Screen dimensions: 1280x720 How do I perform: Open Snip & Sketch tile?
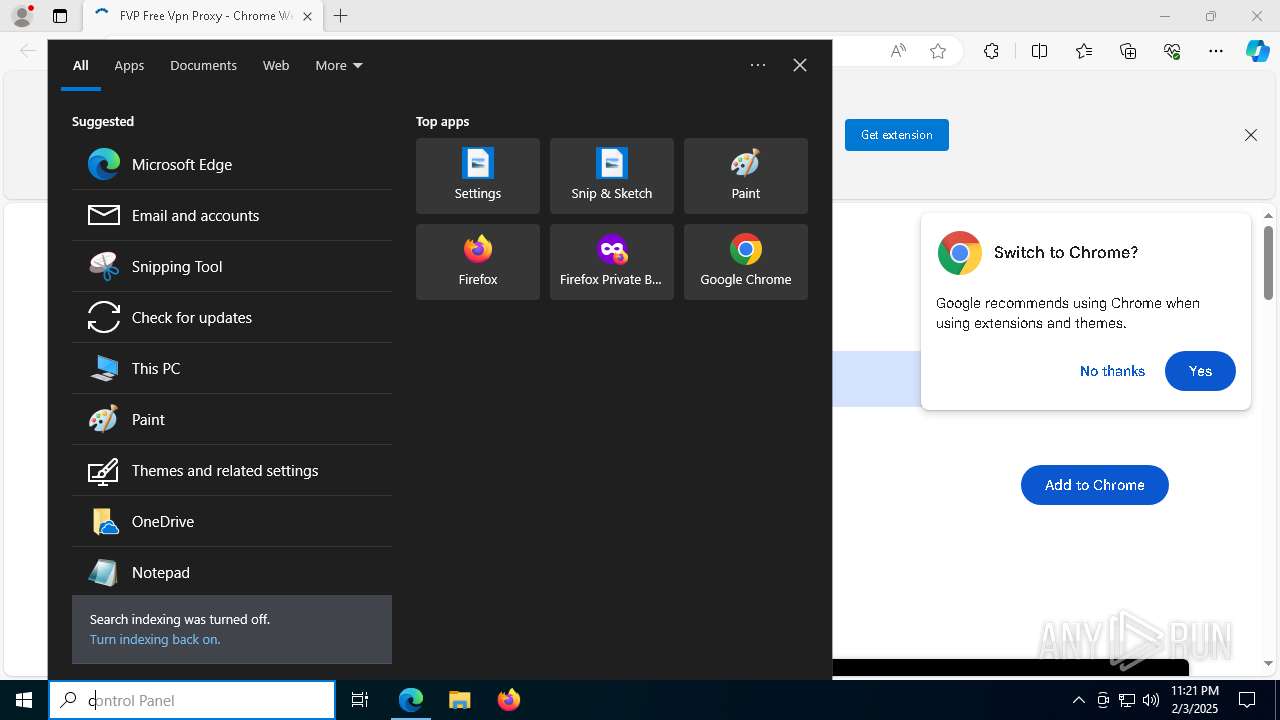coord(612,176)
